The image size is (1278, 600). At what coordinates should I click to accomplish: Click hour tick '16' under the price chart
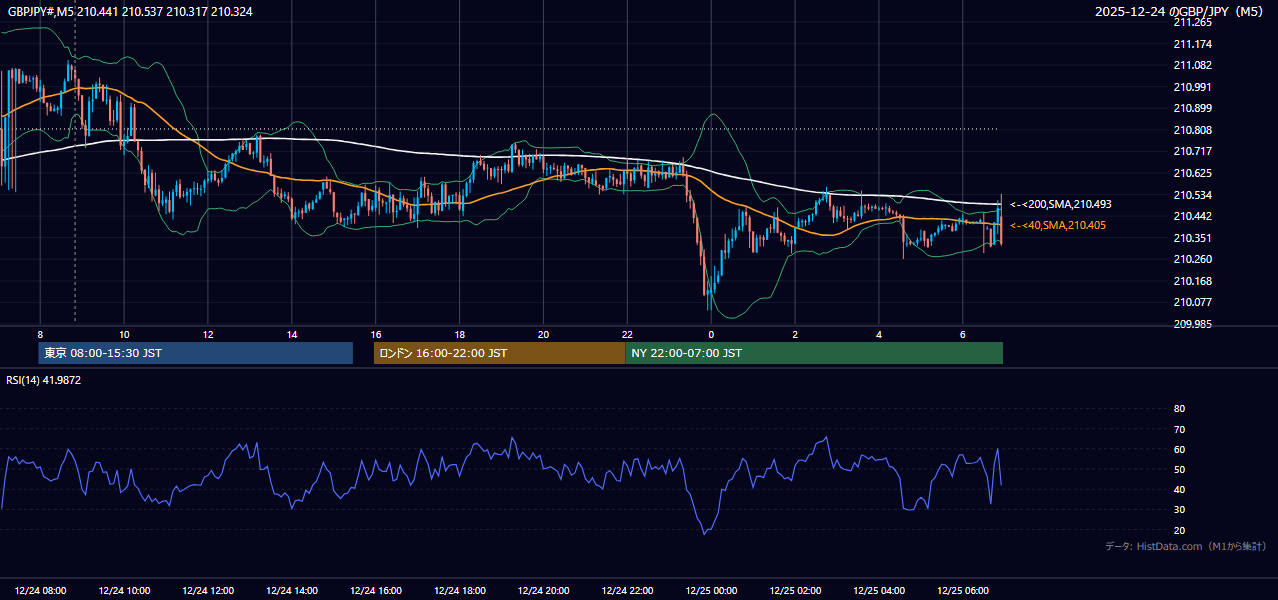click(376, 334)
